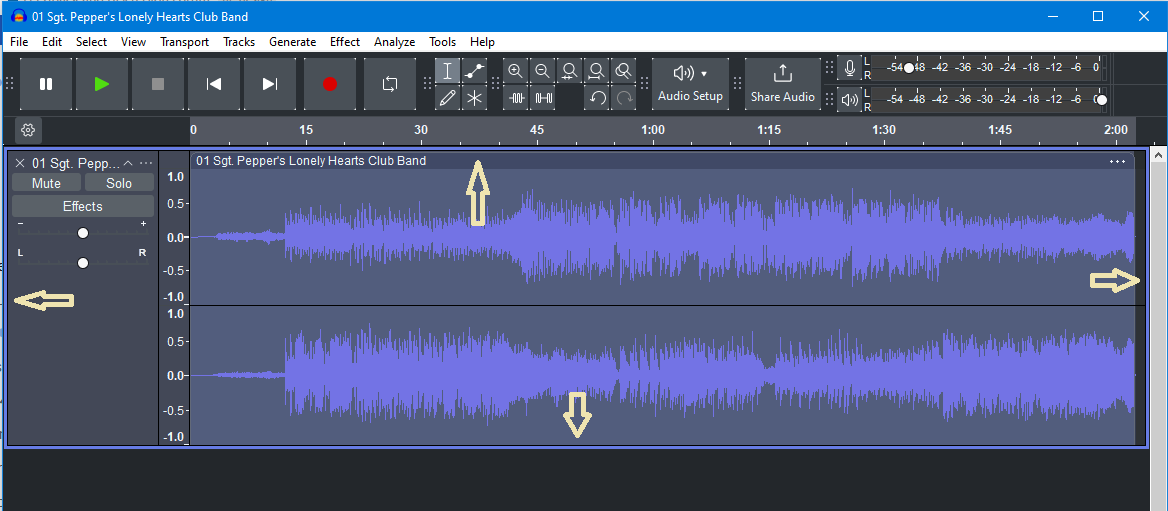Image resolution: width=1168 pixels, height=511 pixels.
Task: Trim audio outside selection icon
Action: point(517,98)
